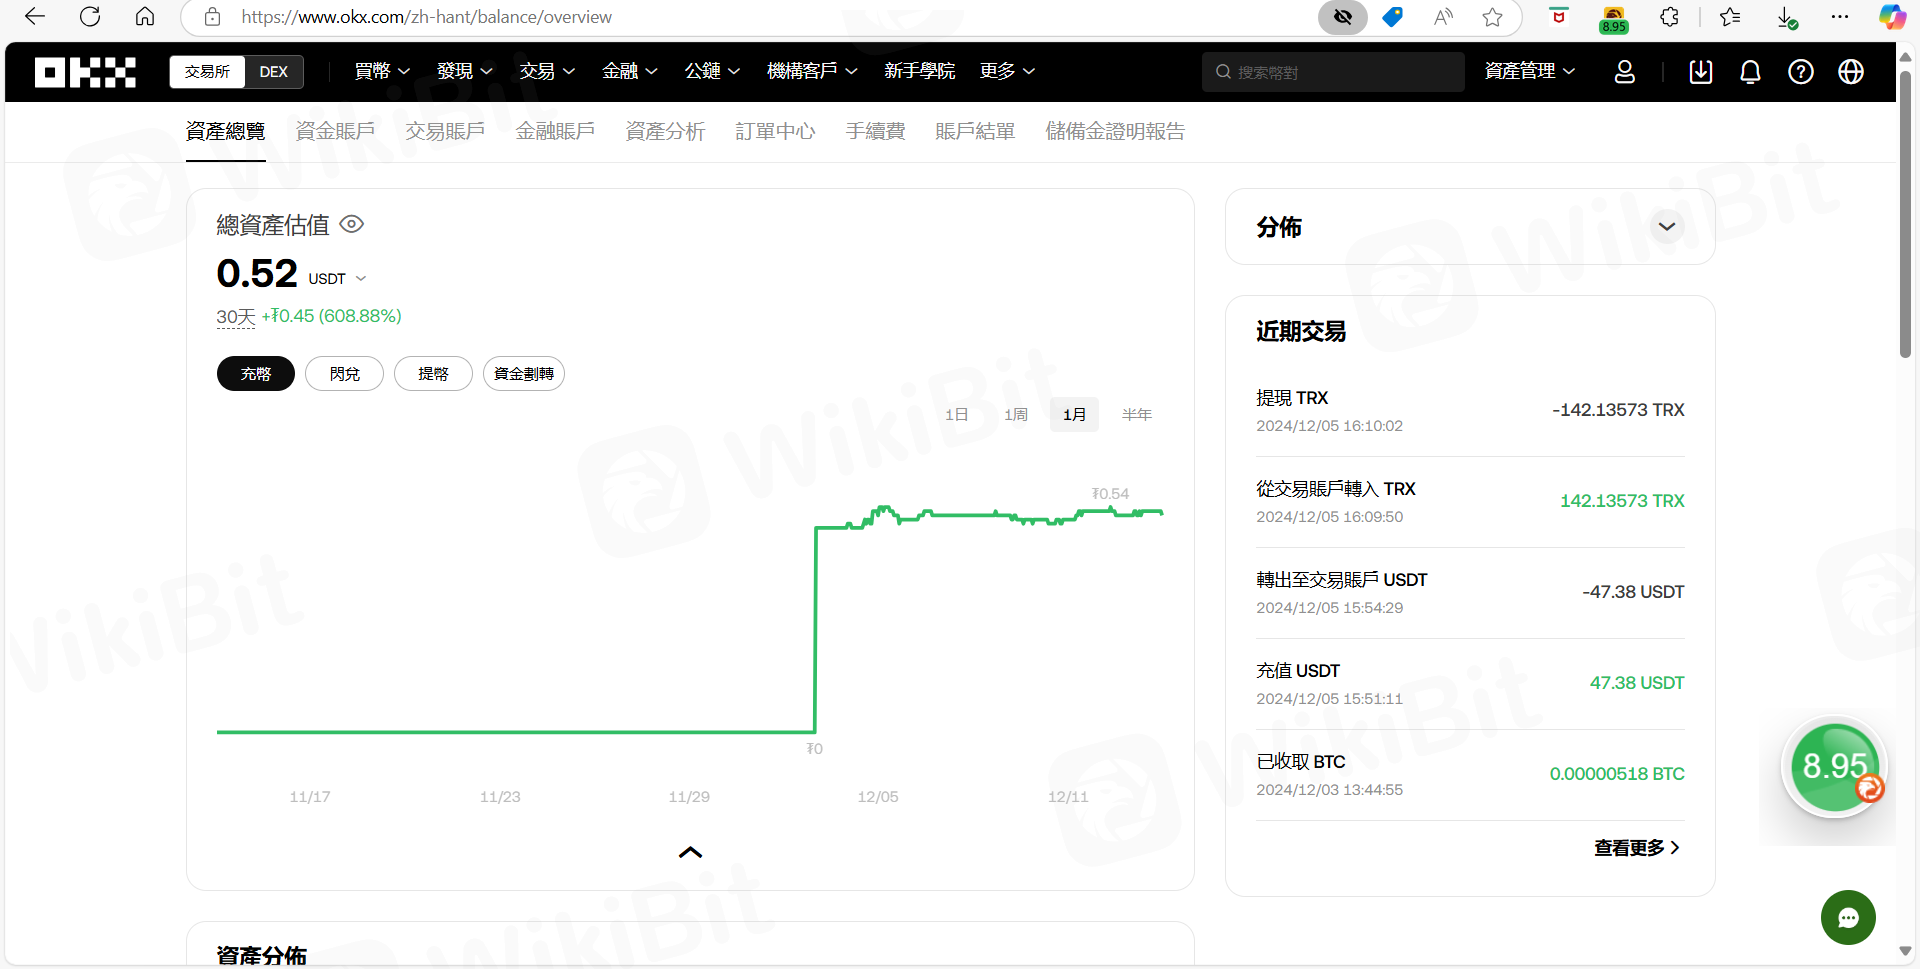Click the OKX logo in header
Image resolution: width=1920 pixels, height=969 pixels.
tap(85, 72)
